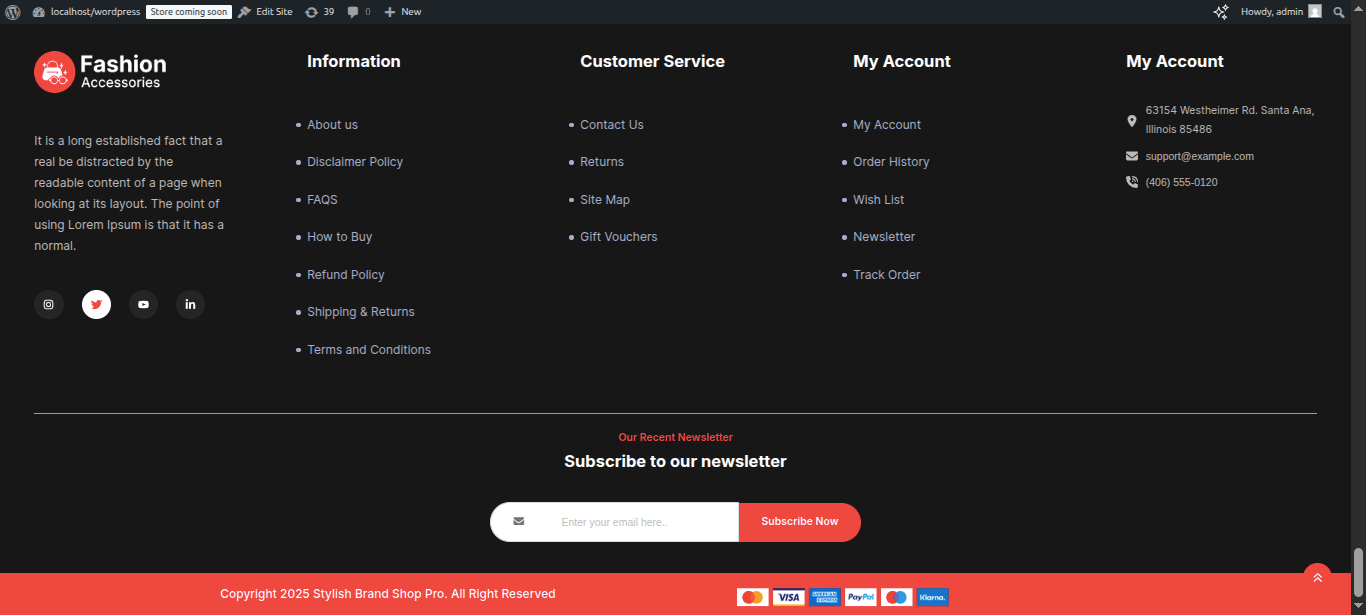
Task: Click the Visa payment icon
Action: pos(789,597)
